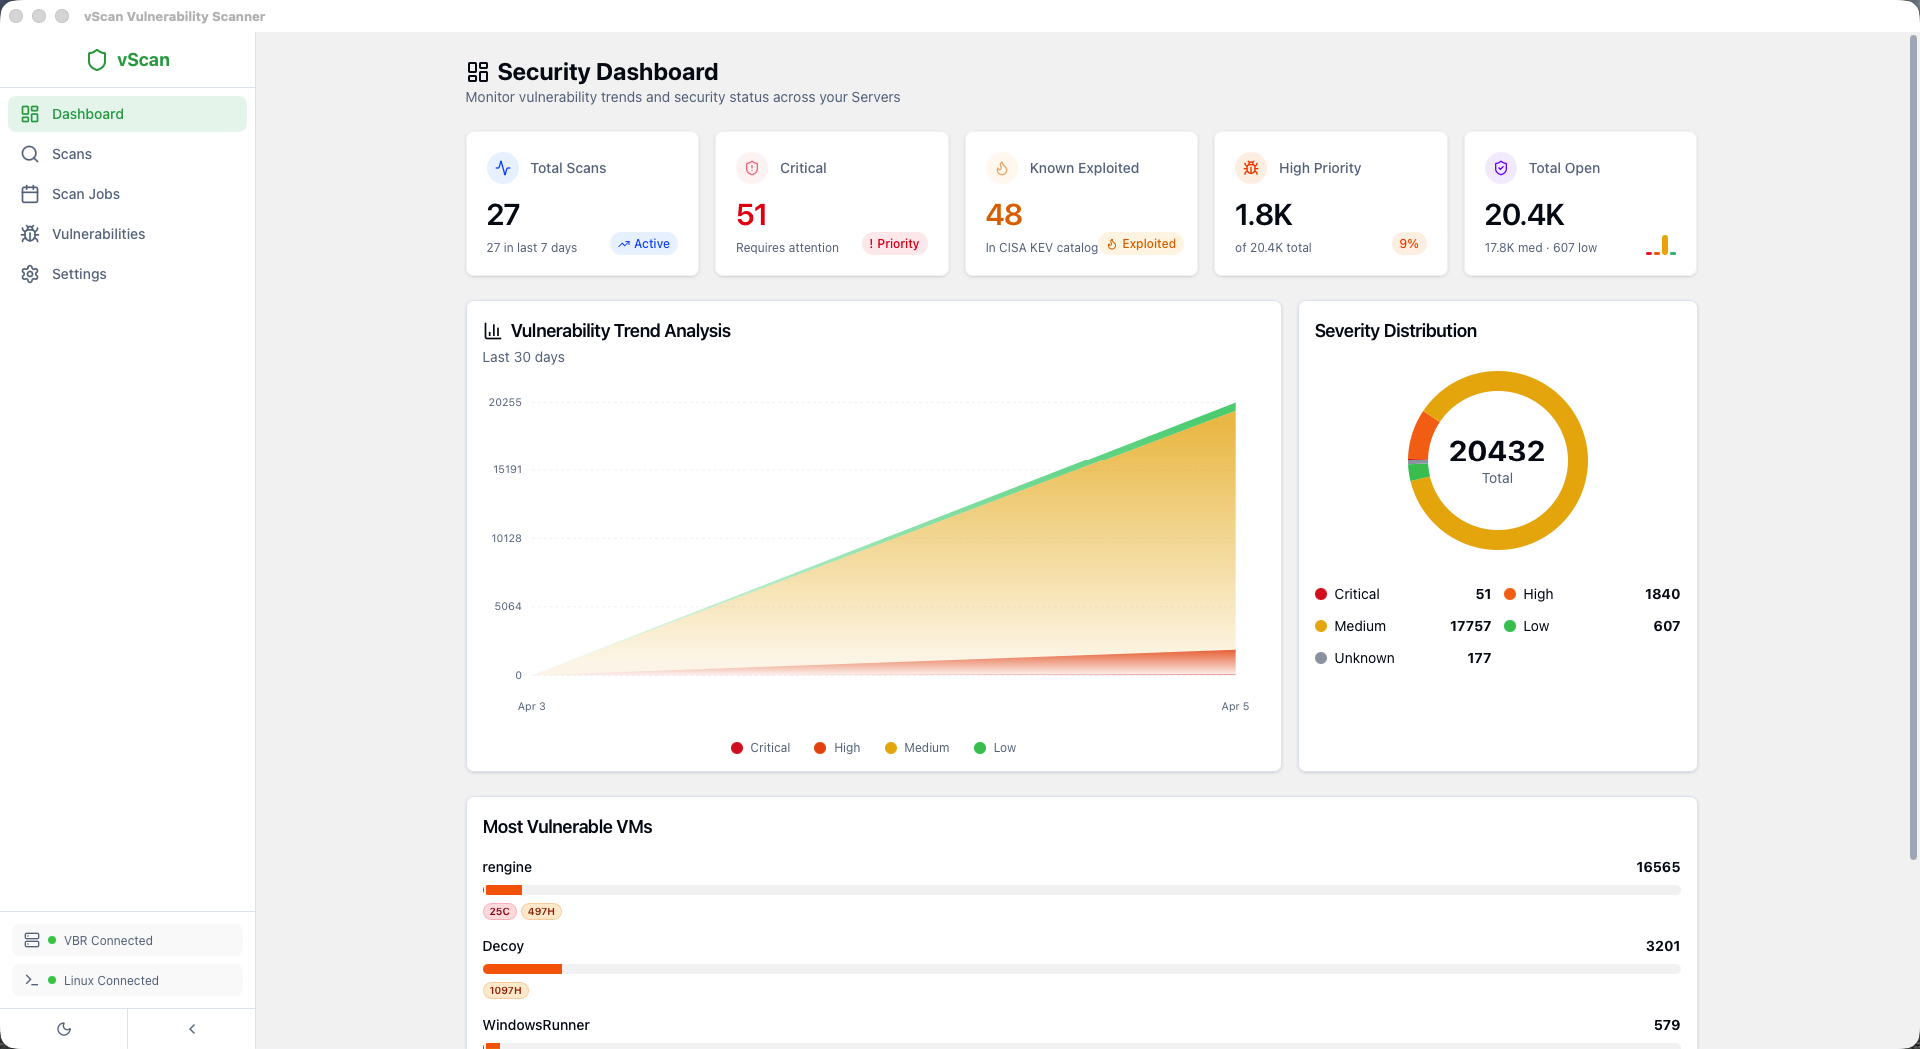Click the 25C badge under rengine
This screenshot has height=1049, width=1920.
point(499,912)
